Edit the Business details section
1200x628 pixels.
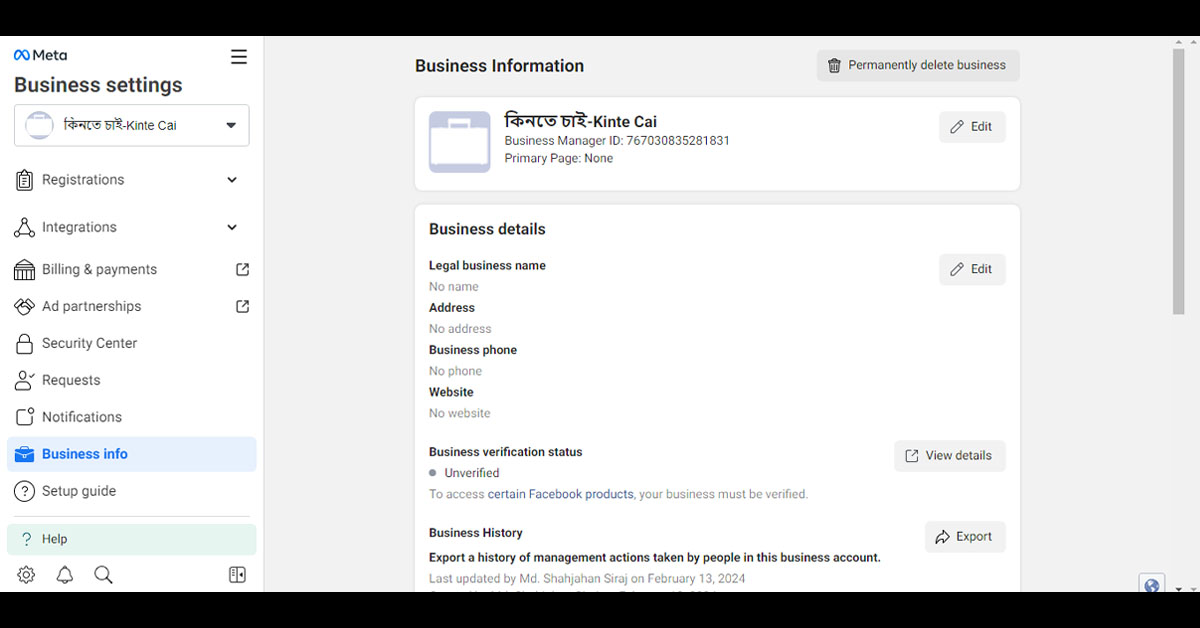point(972,269)
